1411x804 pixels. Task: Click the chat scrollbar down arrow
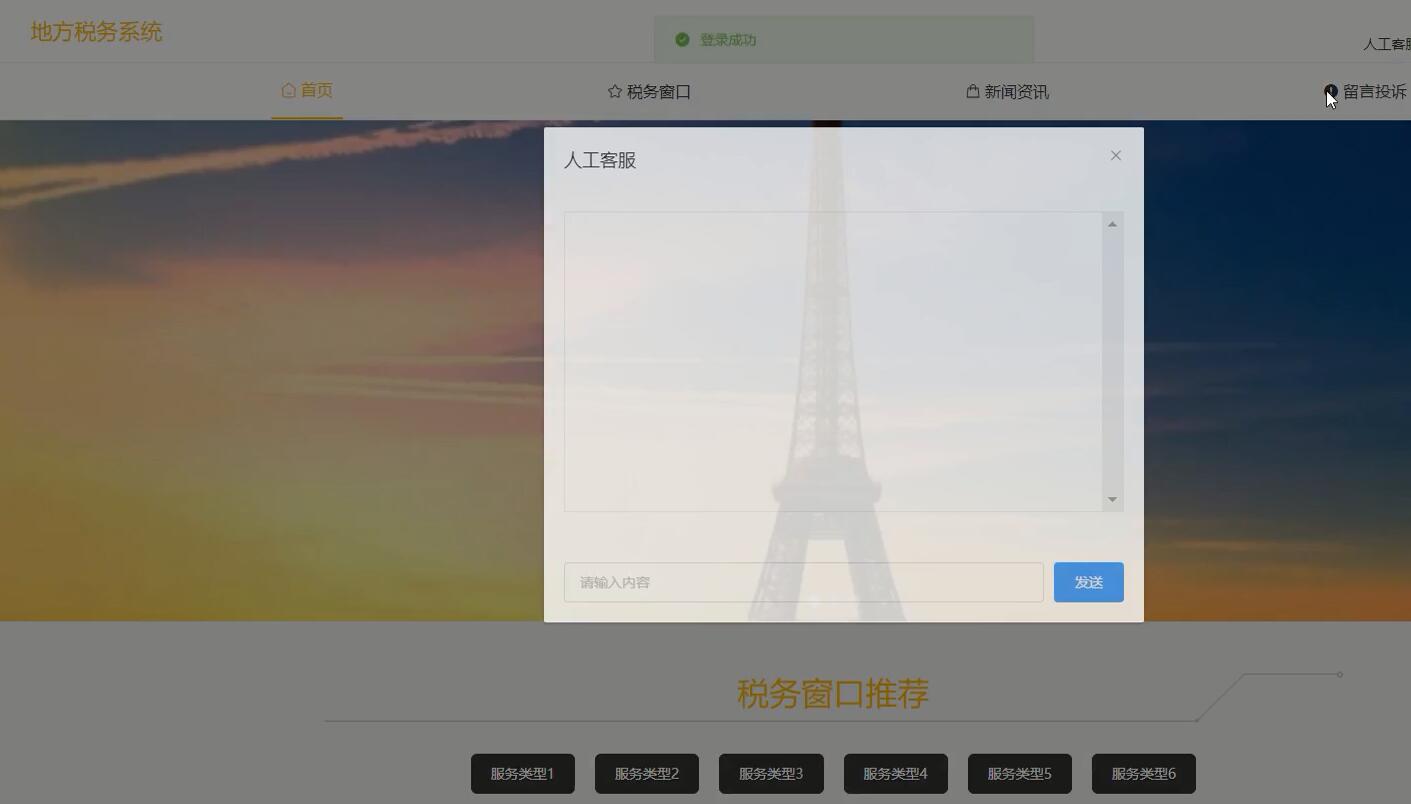pyautogui.click(x=1112, y=499)
